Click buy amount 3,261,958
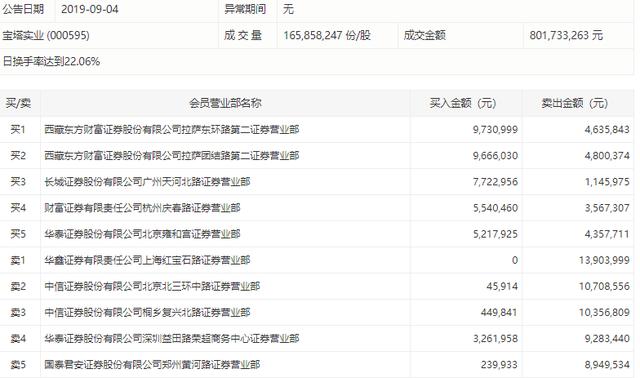640x378 pixels. (x=495, y=338)
